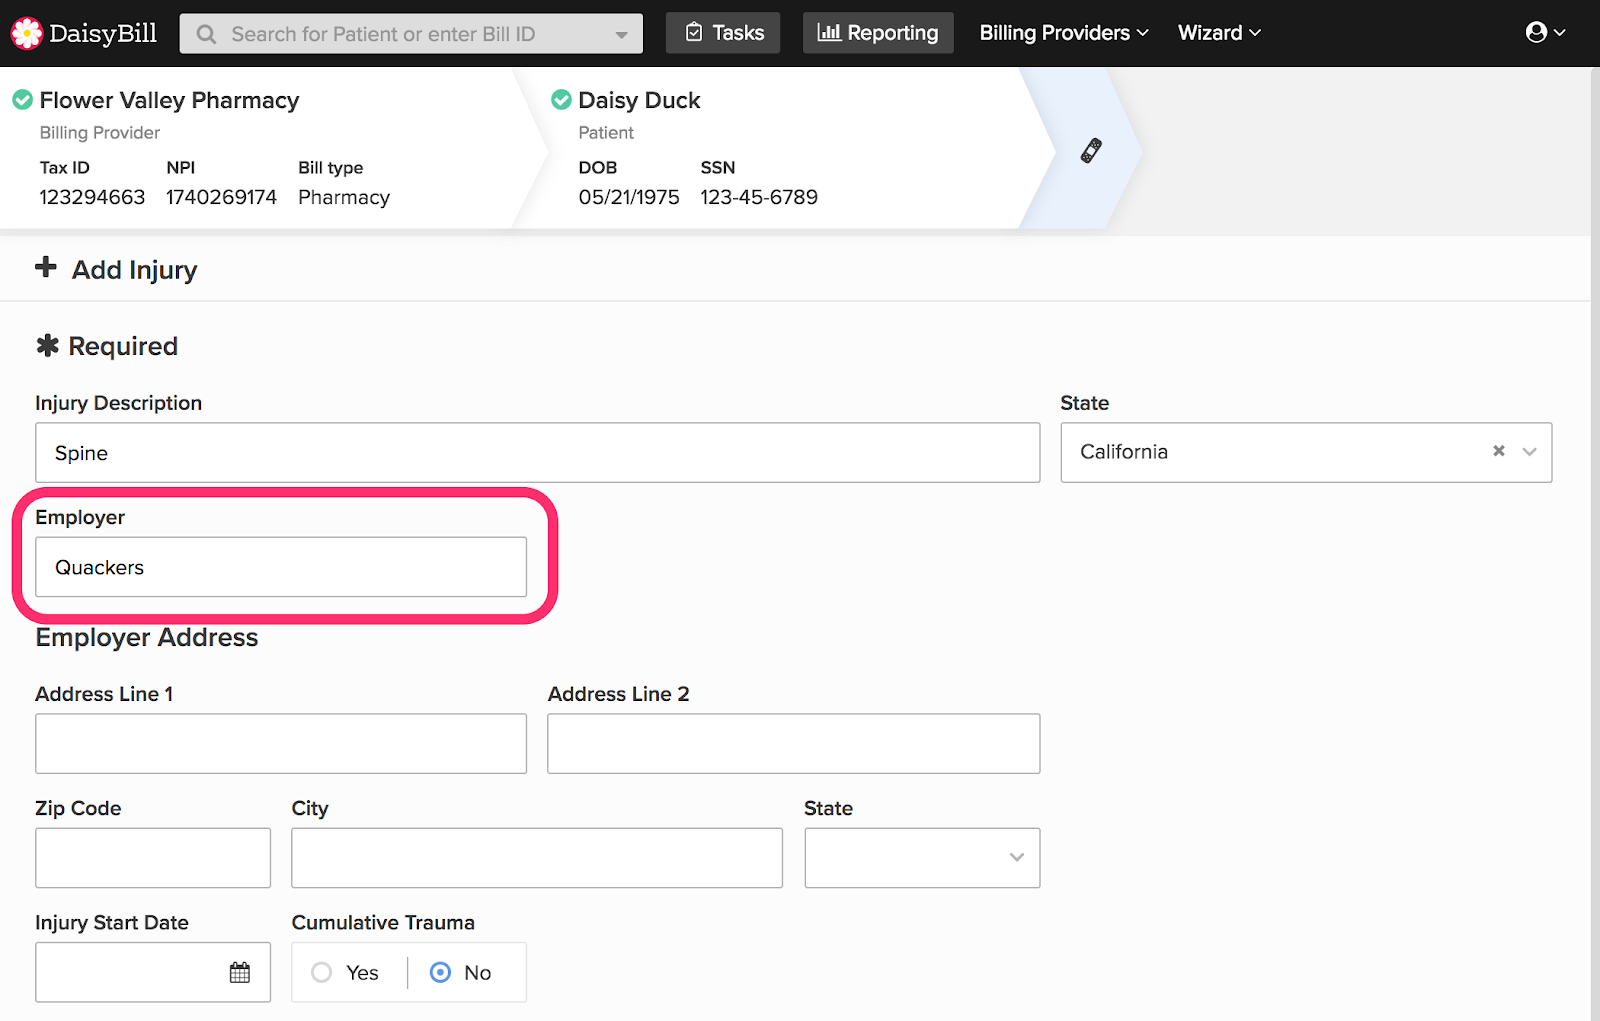The height and width of the screenshot is (1021, 1600).
Task: Expand the injury State dropdown showing California
Action: [x=1529, y=452]
